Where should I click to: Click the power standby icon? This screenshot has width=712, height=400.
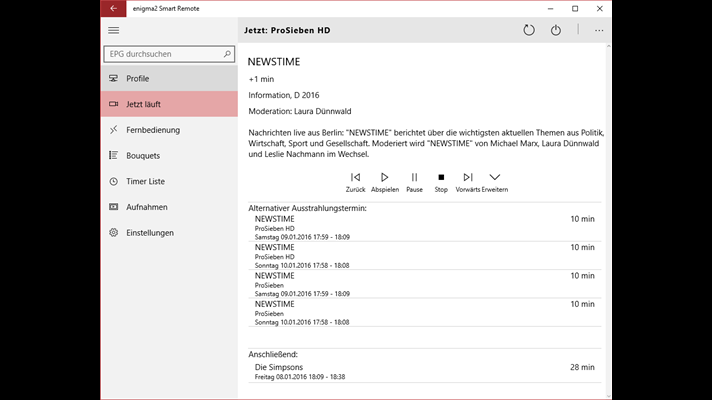(556, 30)
